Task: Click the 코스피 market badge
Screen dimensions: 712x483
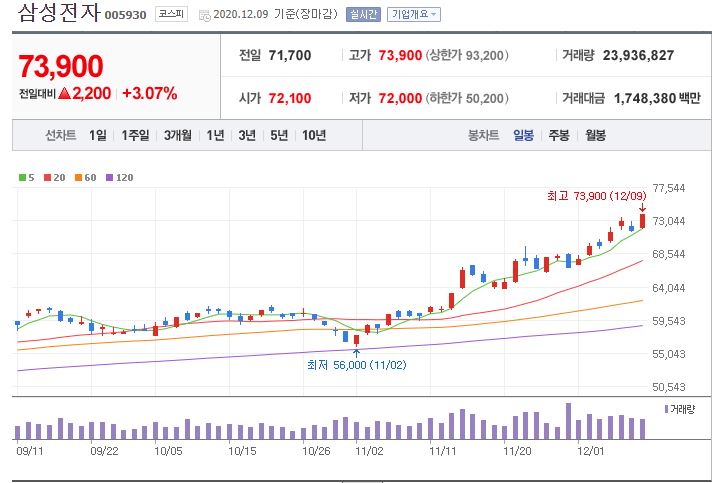Action: 171,14
